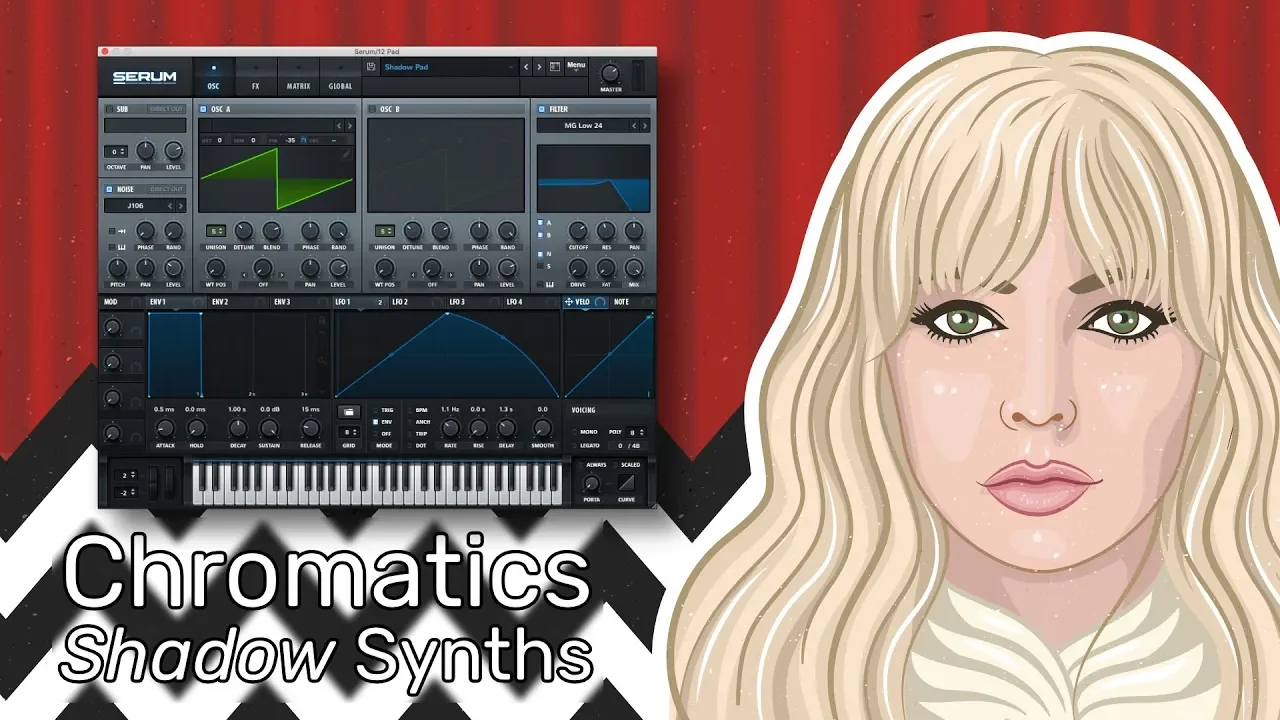Click the Master volume knob

[x=609, y=74]
